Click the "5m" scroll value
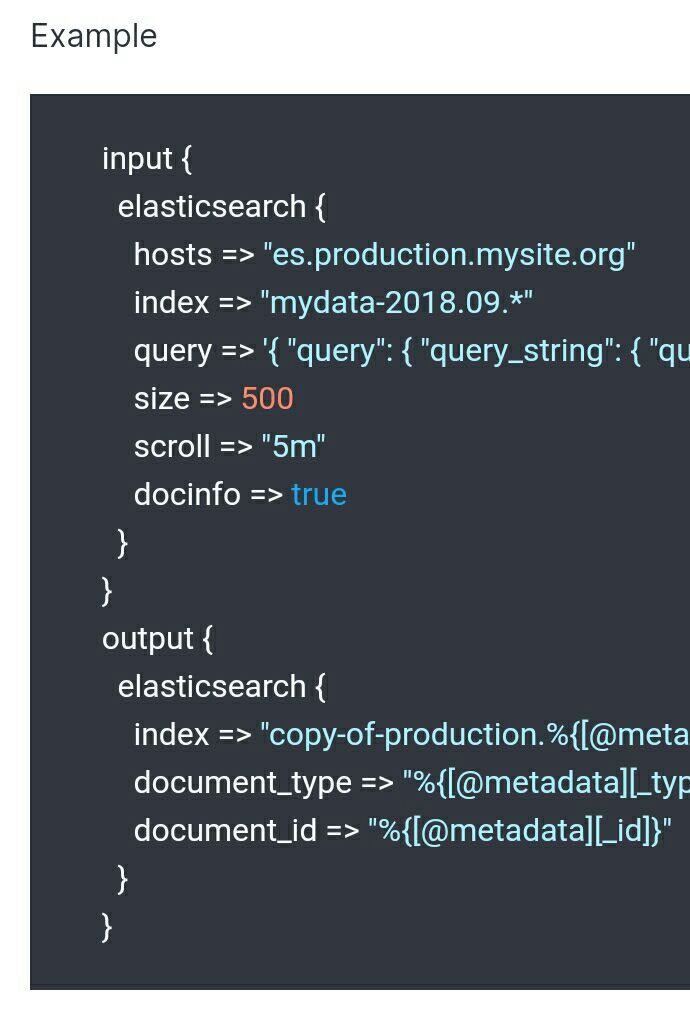Screen dimensions: 690x1023 pyautogui.click(x=293, y=447)
